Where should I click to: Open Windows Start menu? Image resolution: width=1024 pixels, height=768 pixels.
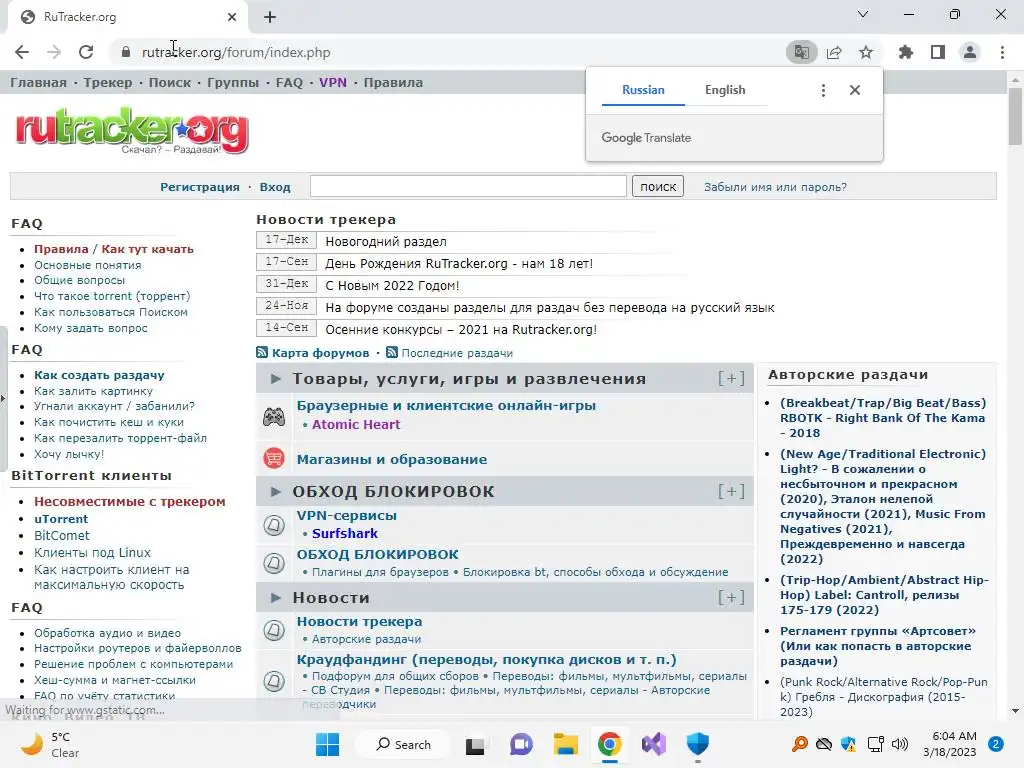[327, 744]
